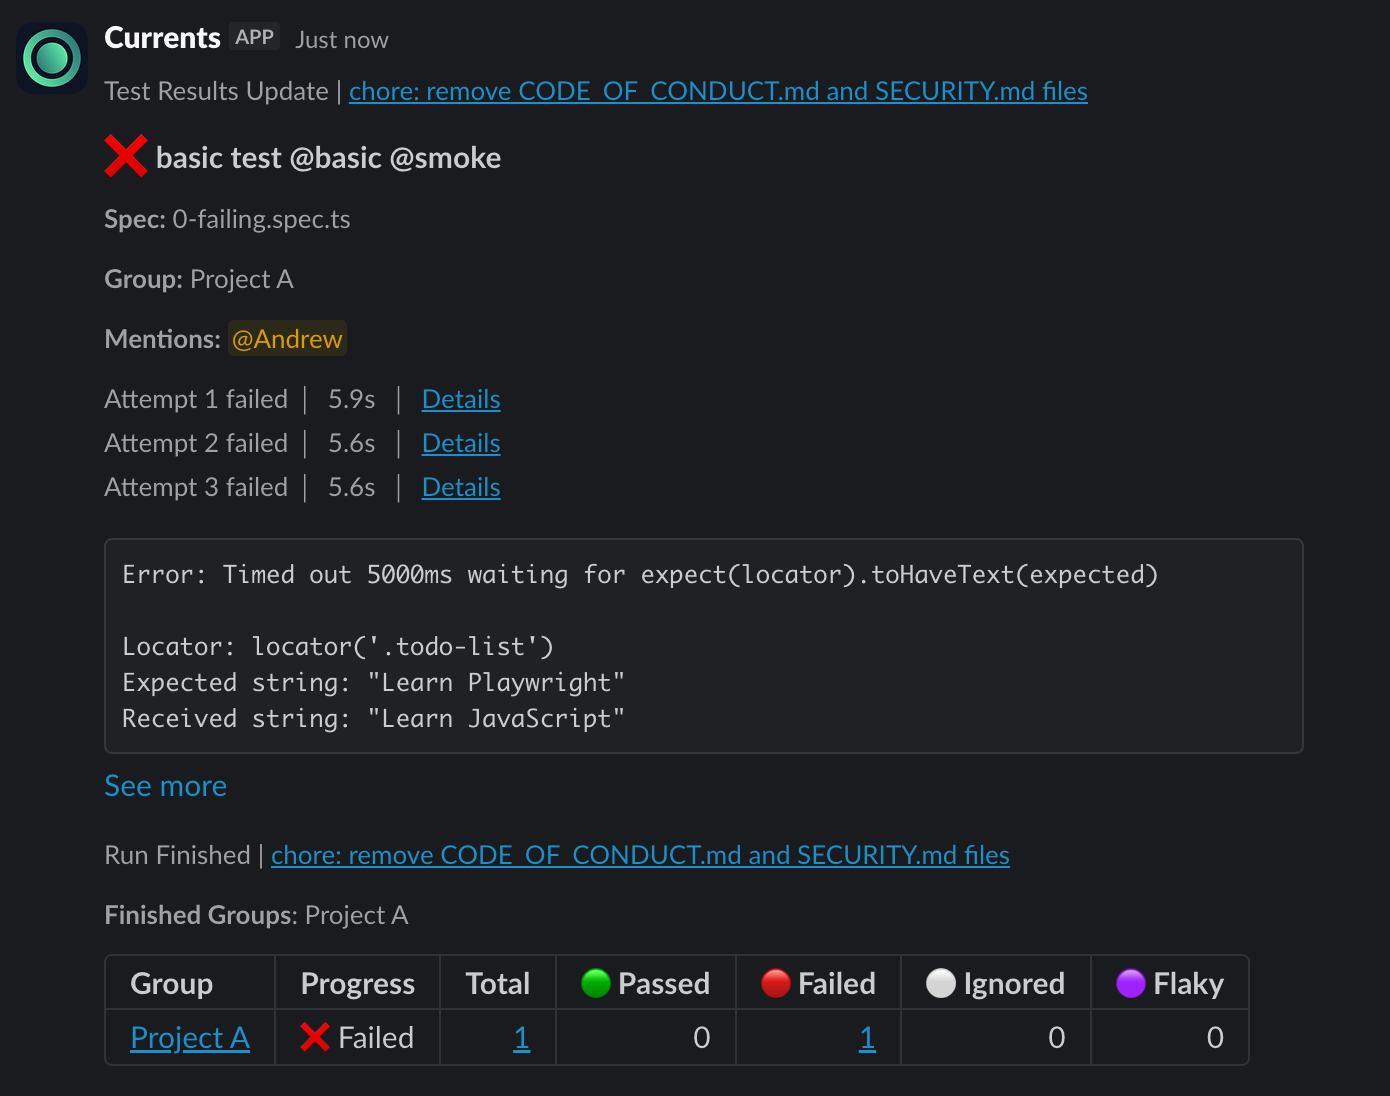Click the red X in Progress column
The image size is (1390, 1096).
(x=315, y=1038)
